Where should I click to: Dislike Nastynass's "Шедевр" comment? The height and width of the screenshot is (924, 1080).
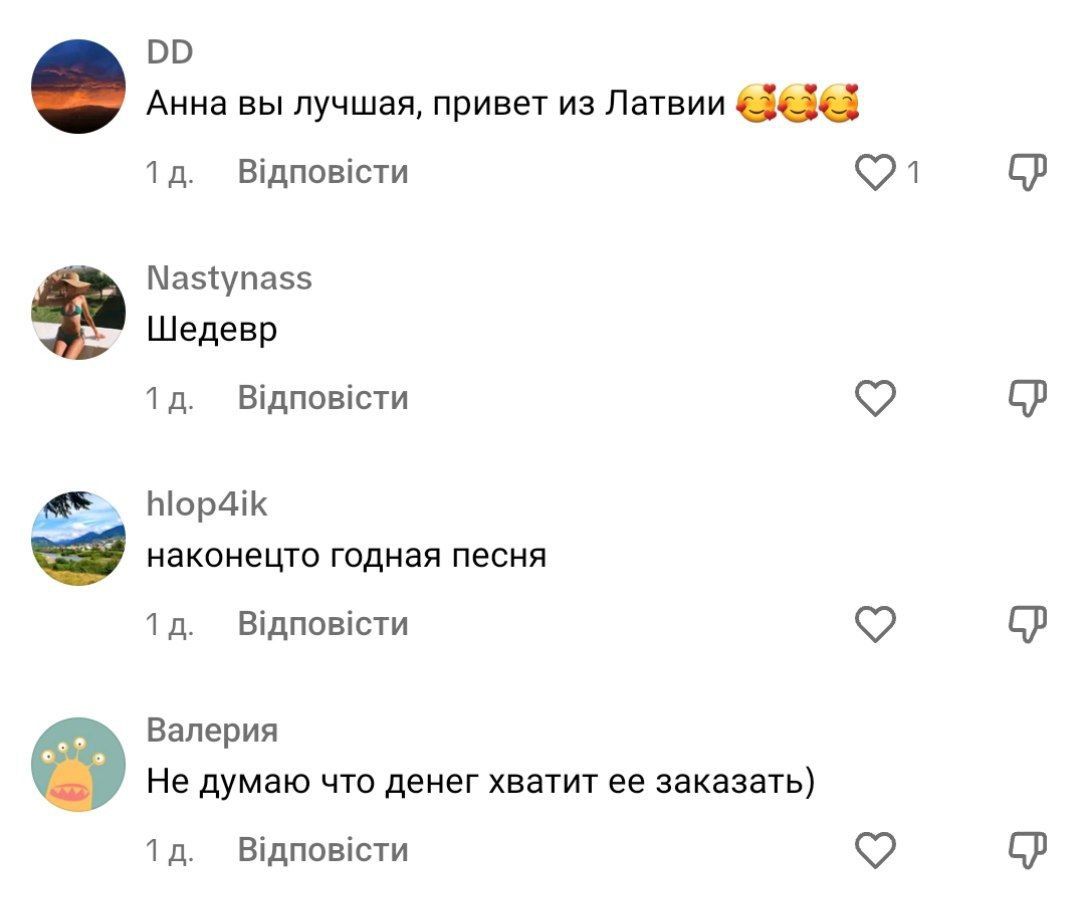pyautogui.click(x=1028, y=398)
